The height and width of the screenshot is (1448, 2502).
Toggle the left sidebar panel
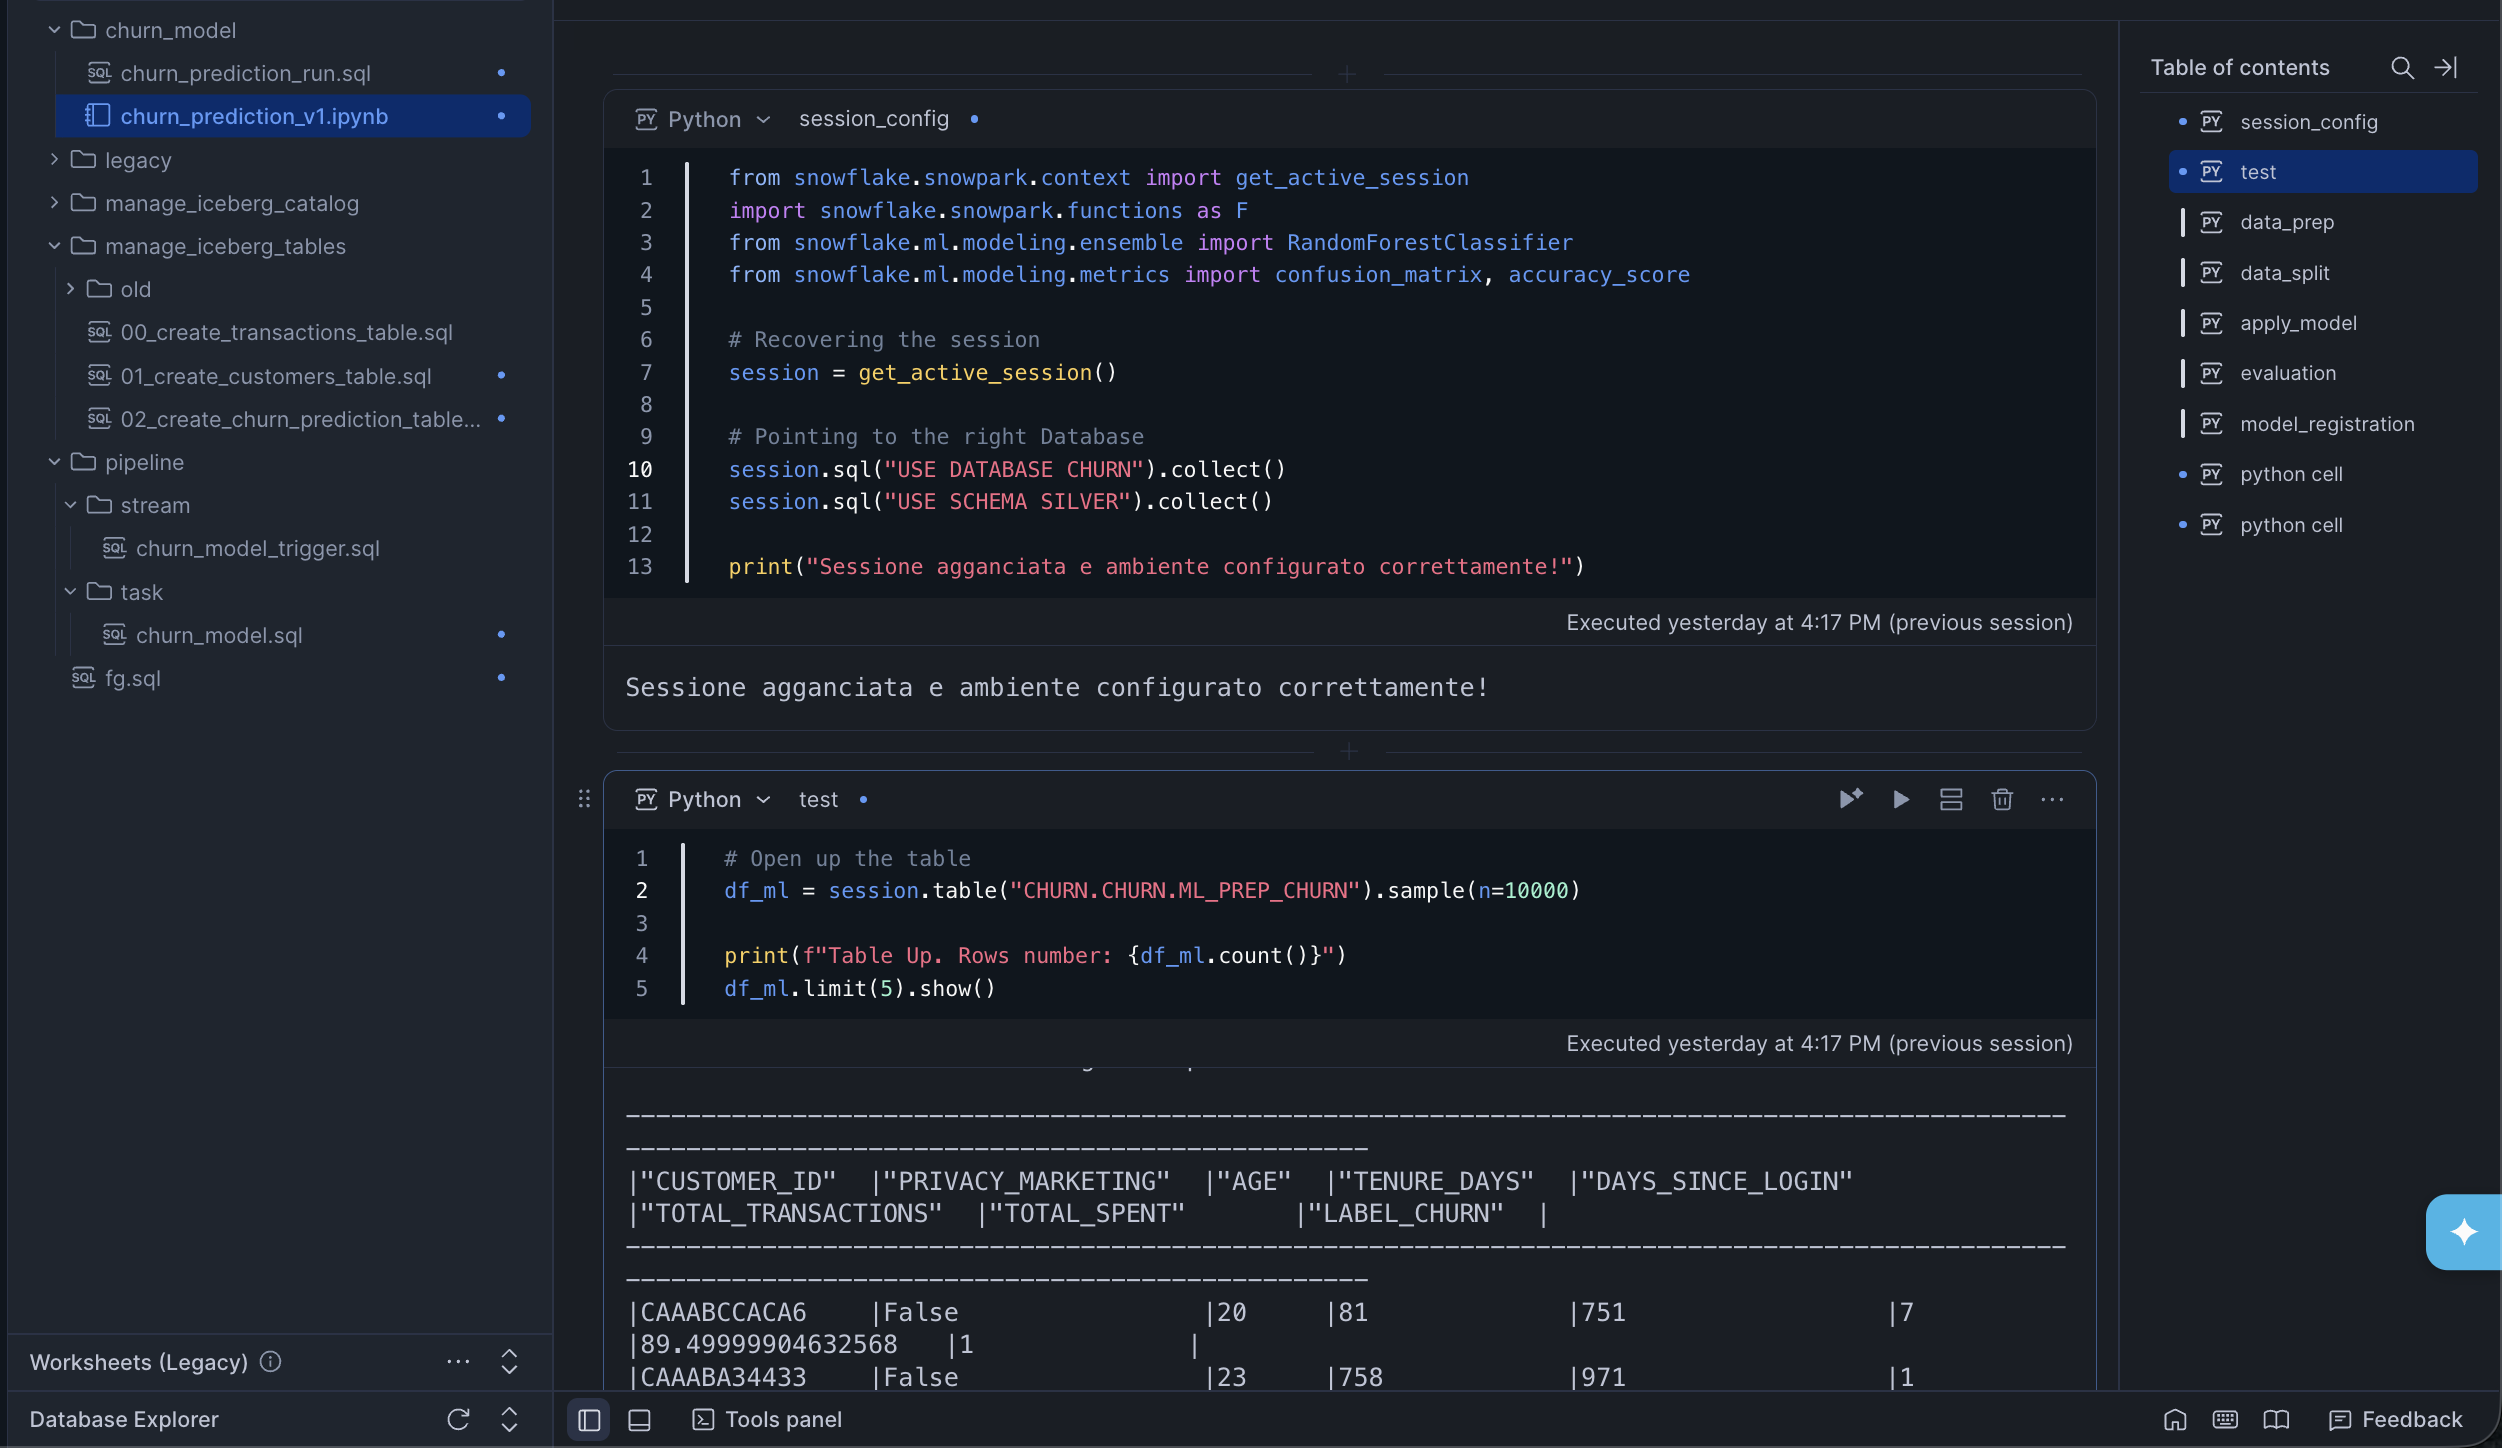pyautogui.click(x=589, y=1420)
